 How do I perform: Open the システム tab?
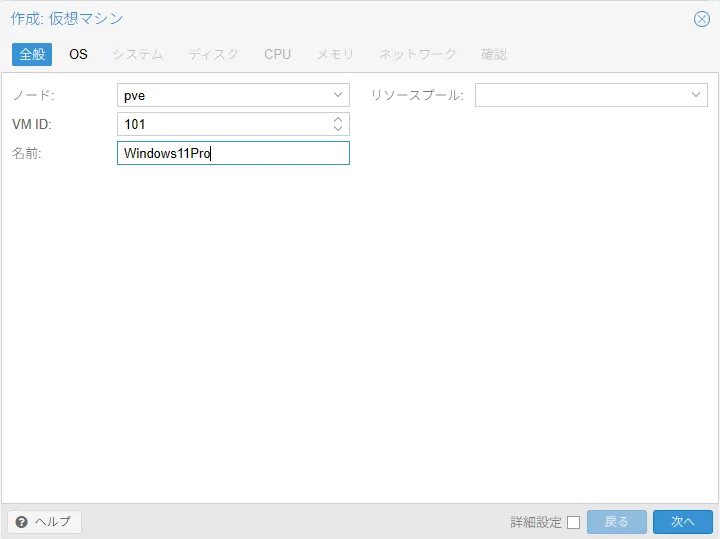(x=138, y=54)
